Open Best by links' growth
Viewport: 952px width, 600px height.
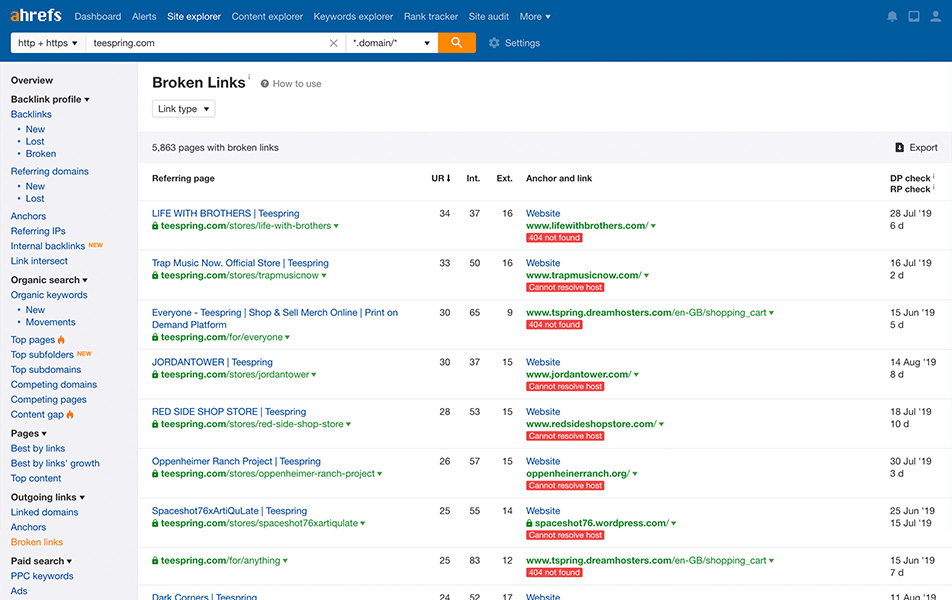(55, 463)
